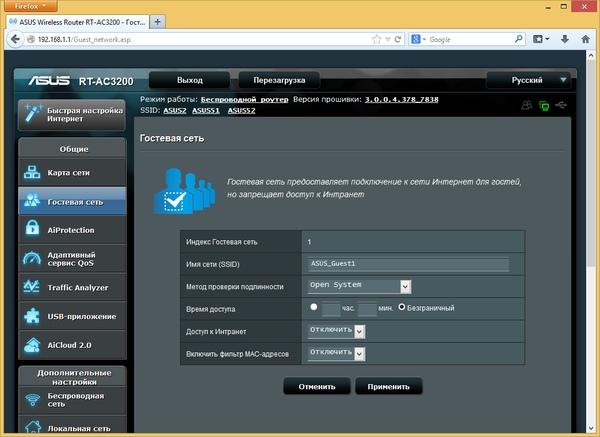Image resolution: width=600 pixels, height=437 pixels.
Task: Click the guest network people icon in sidebar
Action: click(32, 201)
